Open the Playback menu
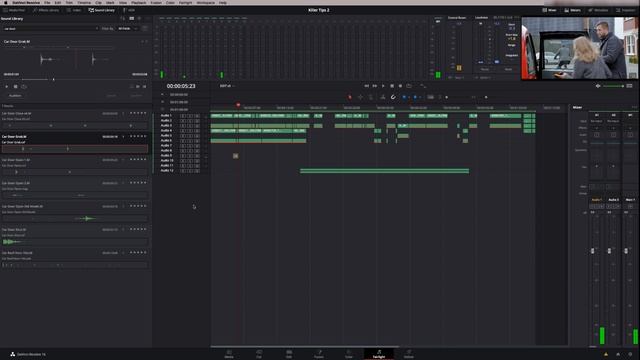The height and width of the screenshot is (360, 640). (x=139, y=2)
